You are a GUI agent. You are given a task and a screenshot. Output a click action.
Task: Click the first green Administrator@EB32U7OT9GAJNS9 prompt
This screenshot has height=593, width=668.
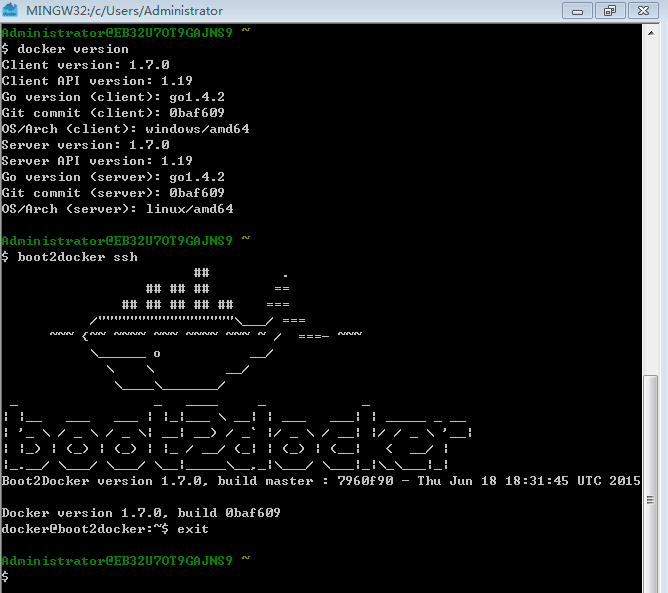pos(126,32)
